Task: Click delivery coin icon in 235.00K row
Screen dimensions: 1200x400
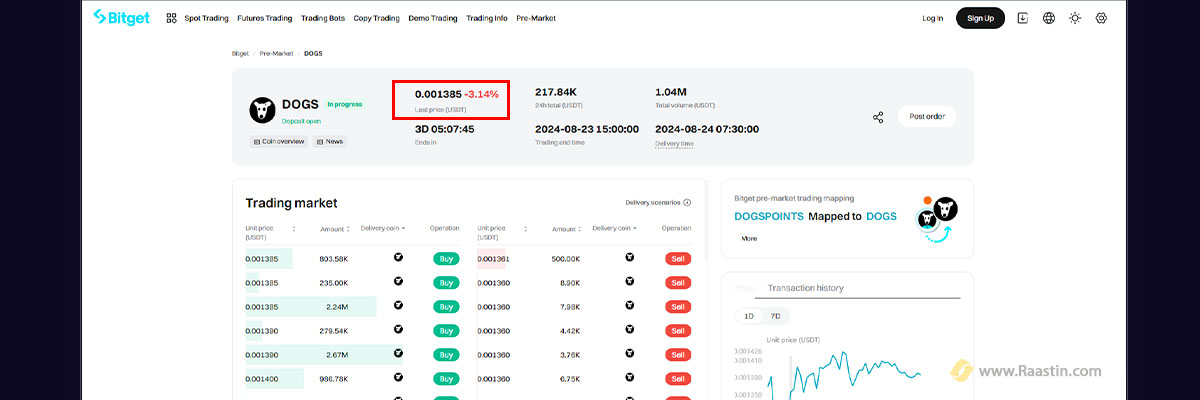Action: click(398, 282)
